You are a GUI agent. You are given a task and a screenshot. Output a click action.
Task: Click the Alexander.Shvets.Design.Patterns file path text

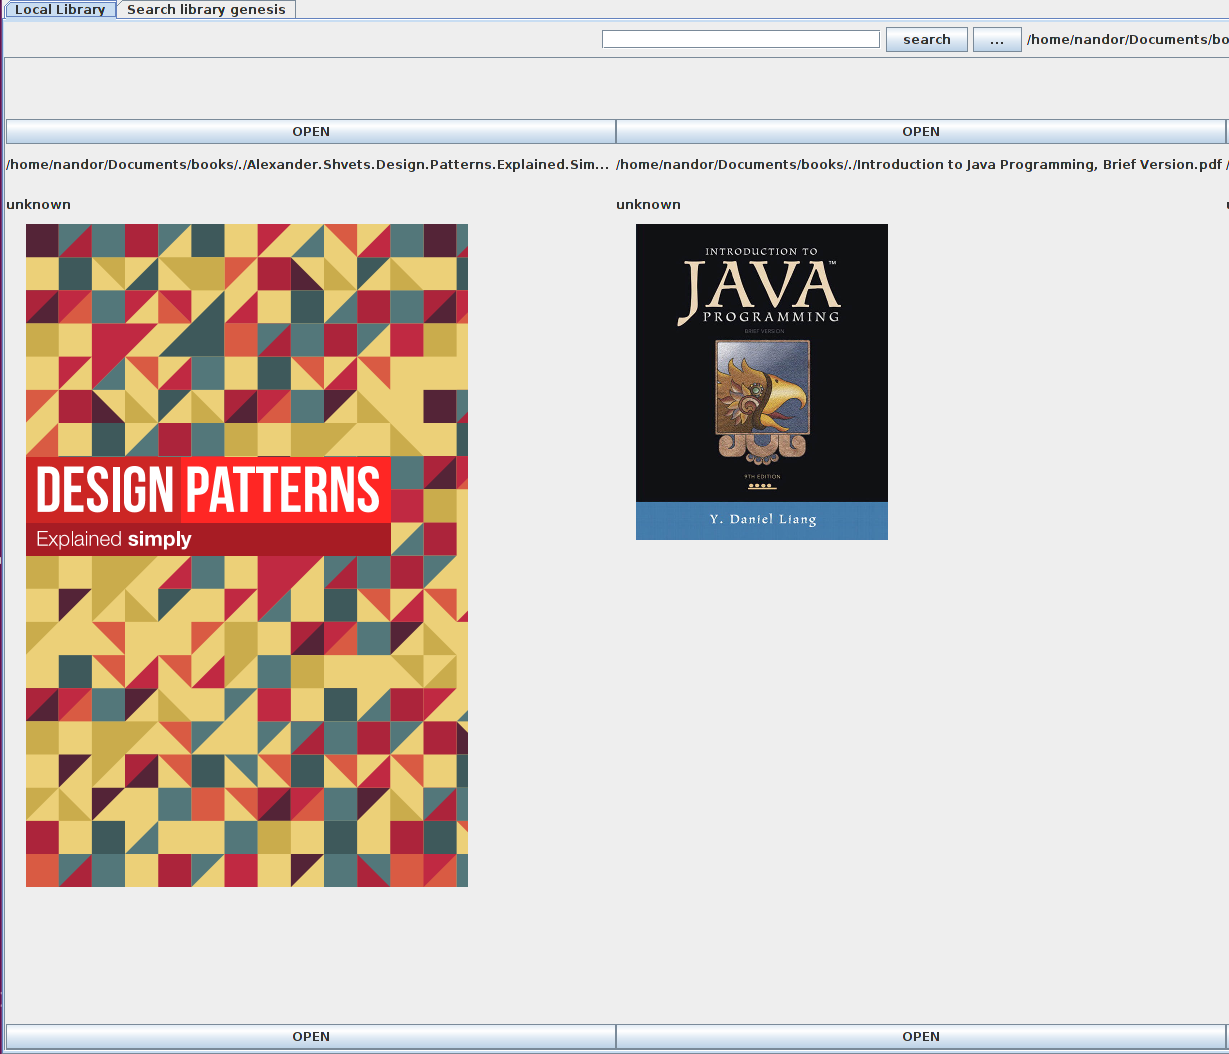pos(308,164)
